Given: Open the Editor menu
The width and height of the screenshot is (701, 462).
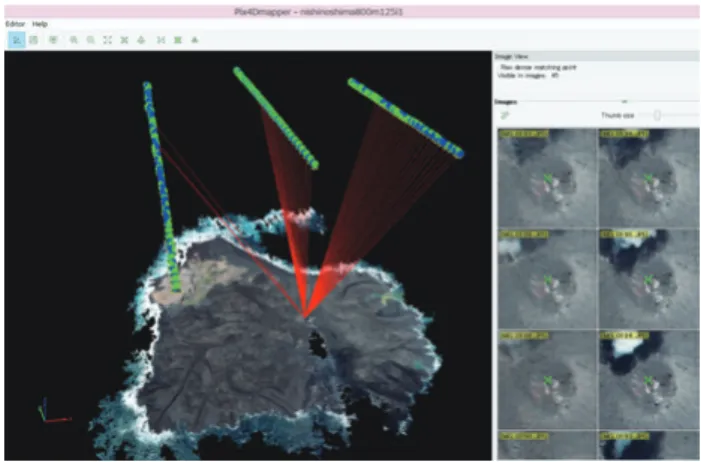Looking at the screenshot, I should click(15, 24).
